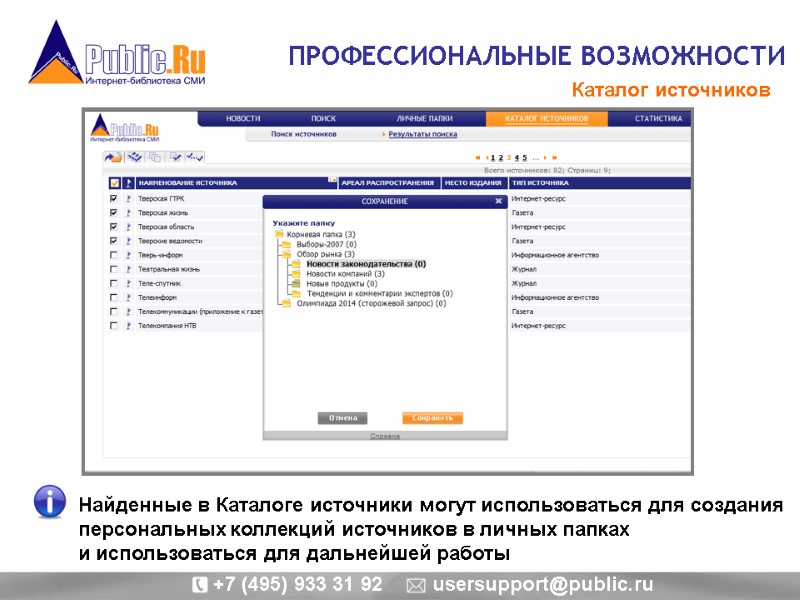Viewport: 800px width, 600px height.
Task: Click the Public.Ru logo inside the app
Action: (x=125, y=128)
